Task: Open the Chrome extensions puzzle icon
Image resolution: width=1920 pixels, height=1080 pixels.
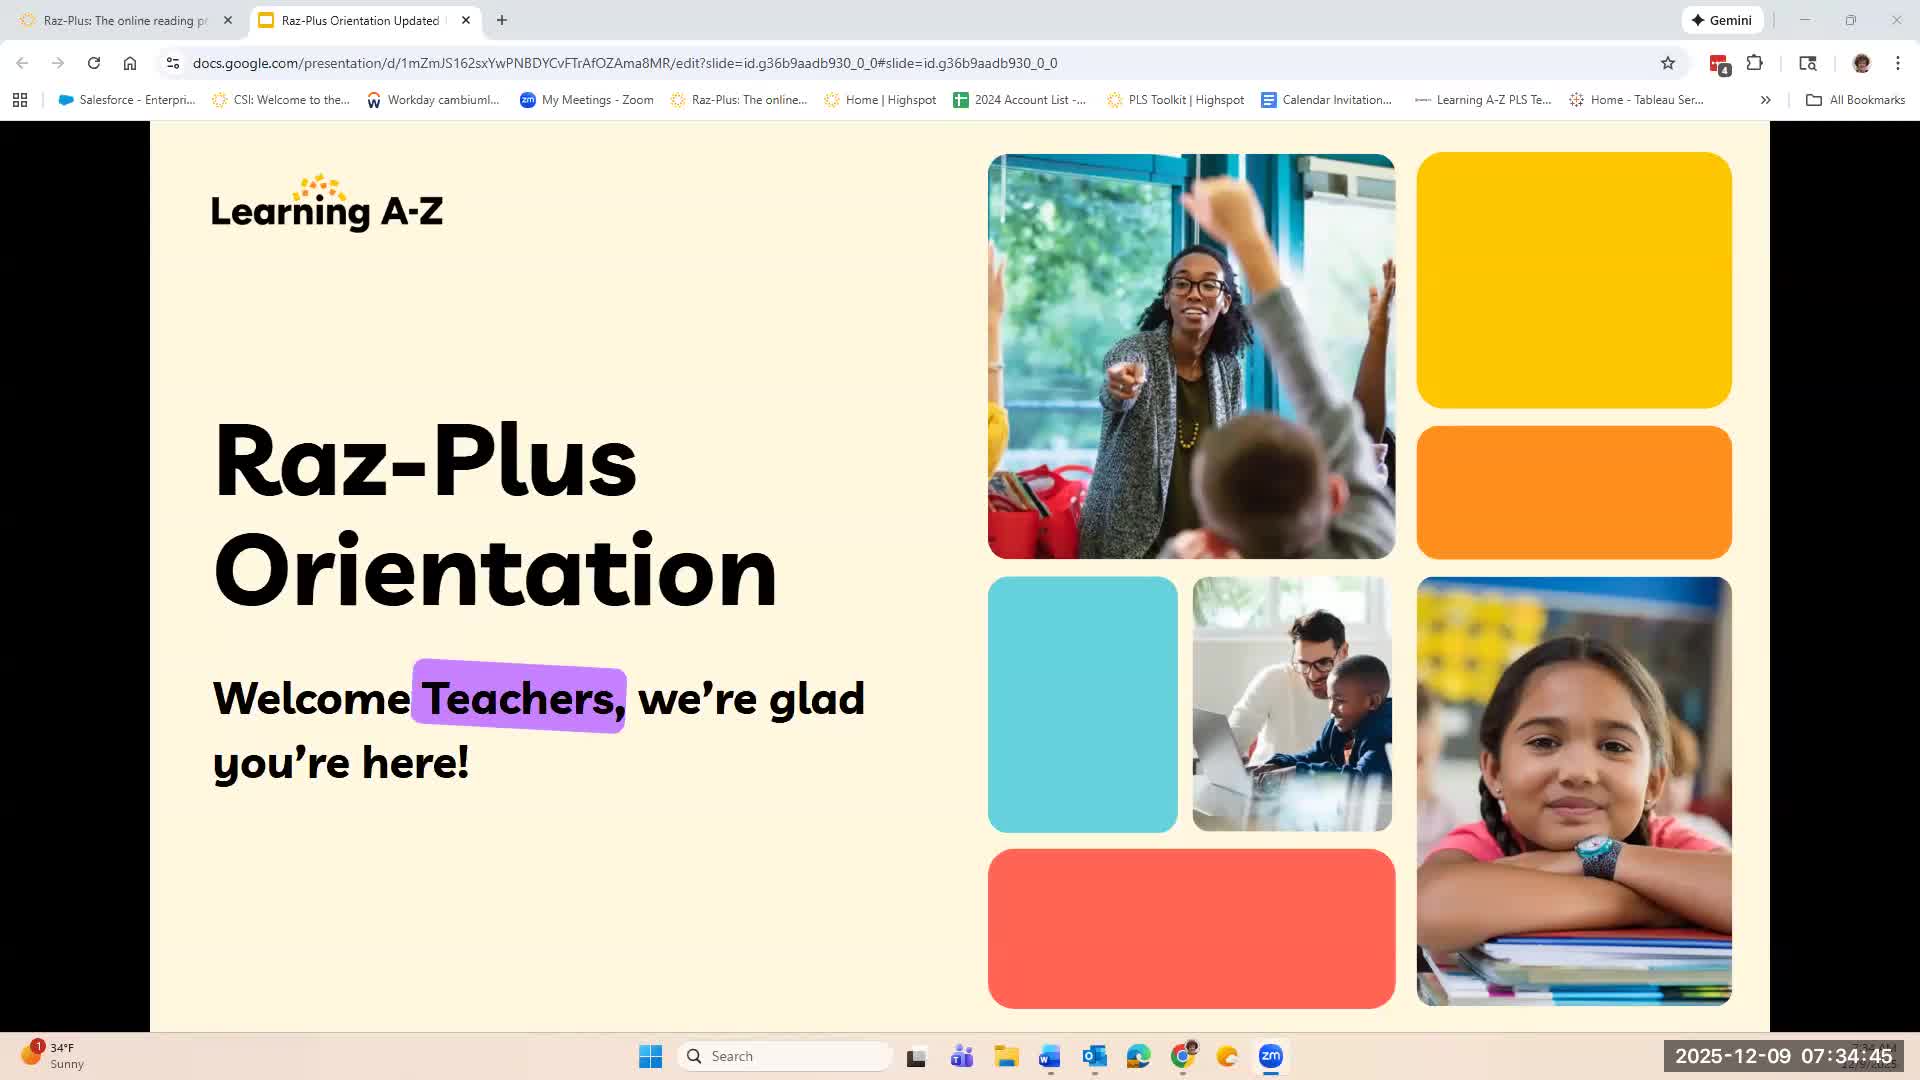Action: click(x=1755, y=63)
